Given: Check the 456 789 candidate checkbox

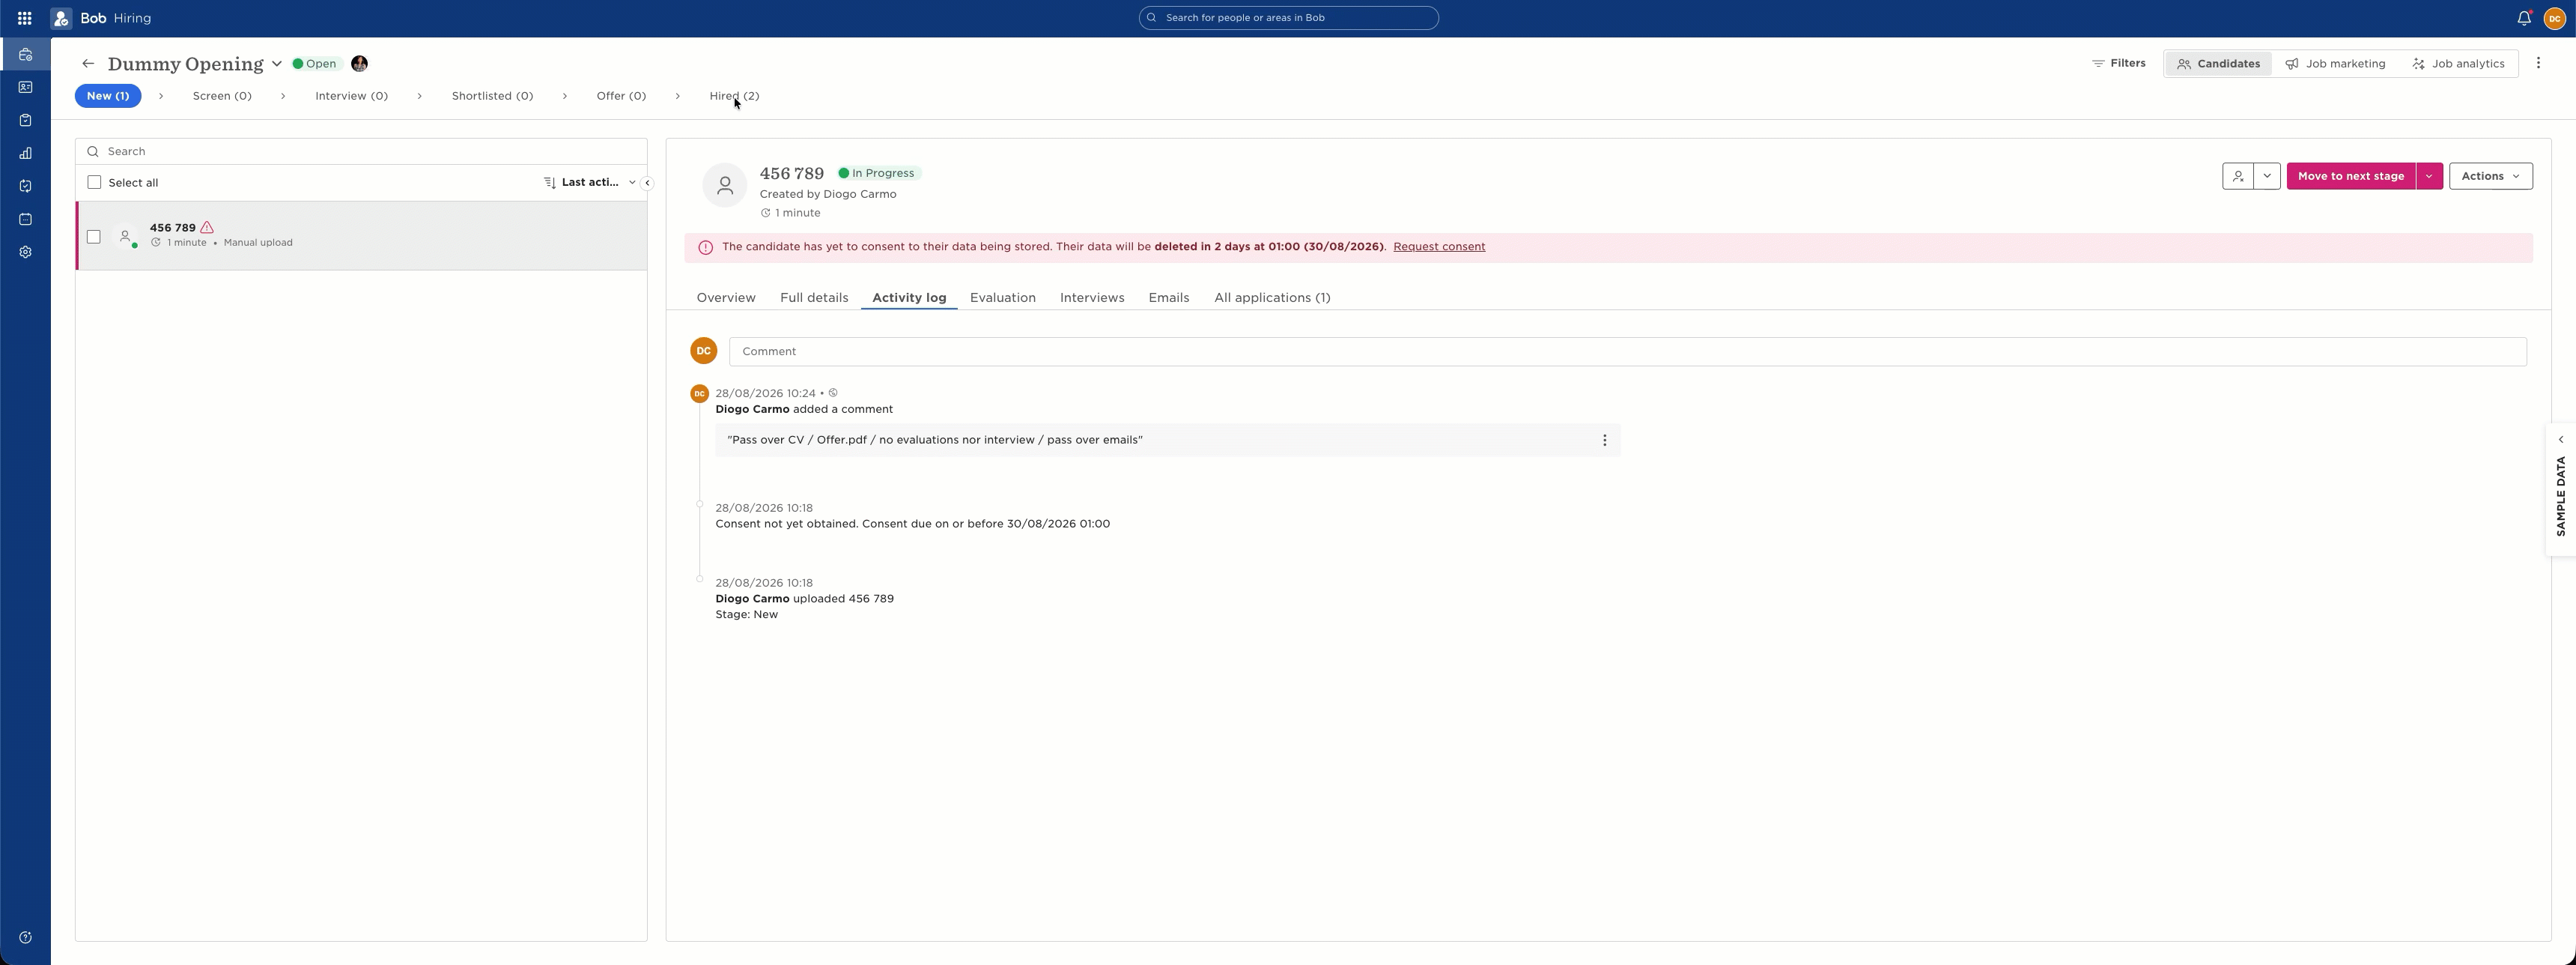Looking at the screenshot, I should [94, 237].
